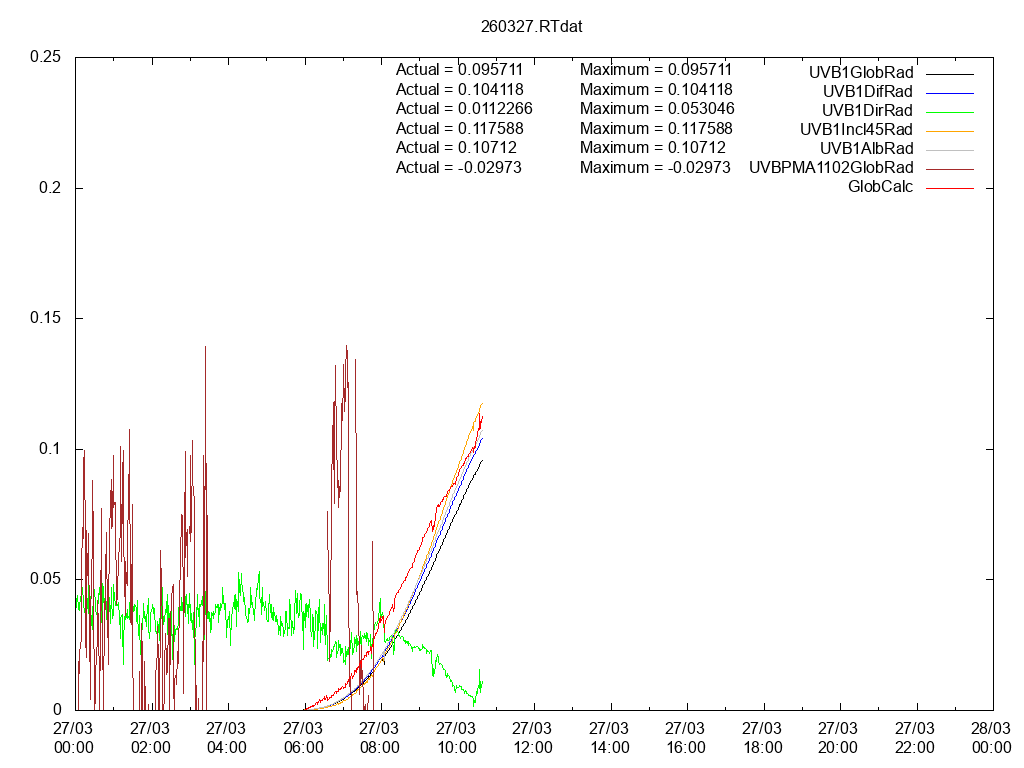Select the UVBPMA1102GlobRad legend label
Screen dimensions: 1024x768
(x=831, y=167)
